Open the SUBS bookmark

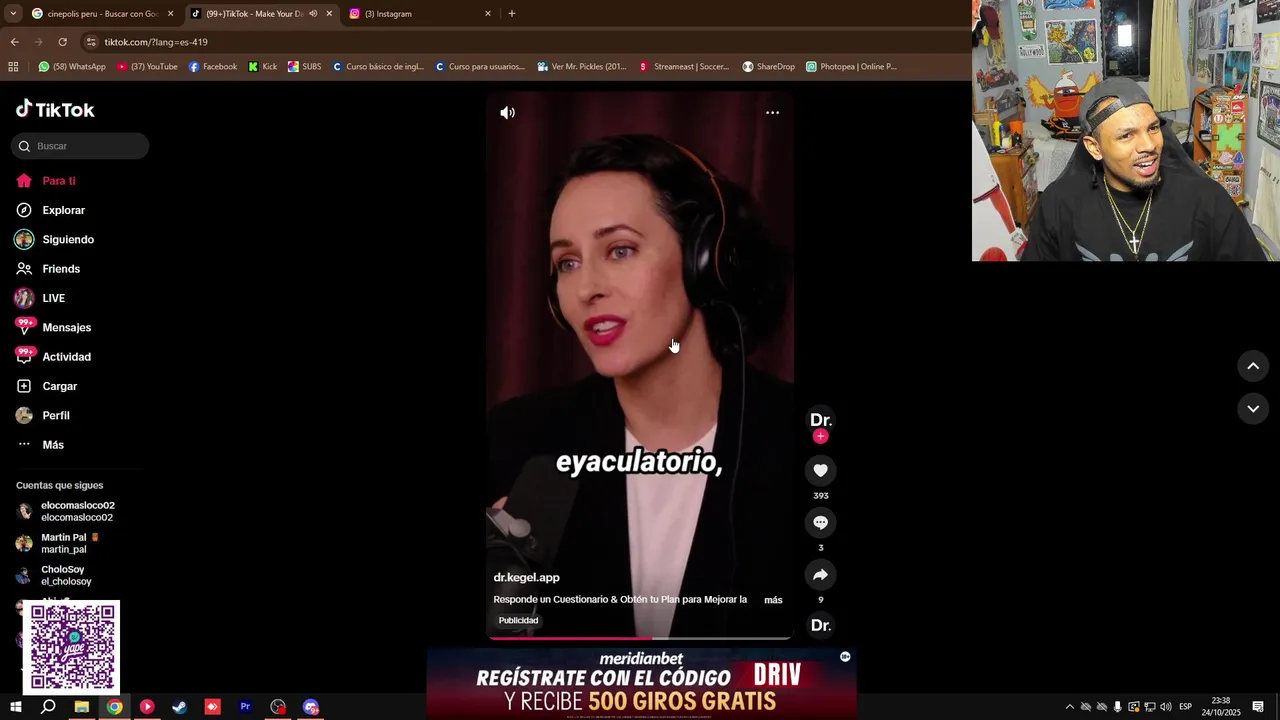(x=304, y=67)
